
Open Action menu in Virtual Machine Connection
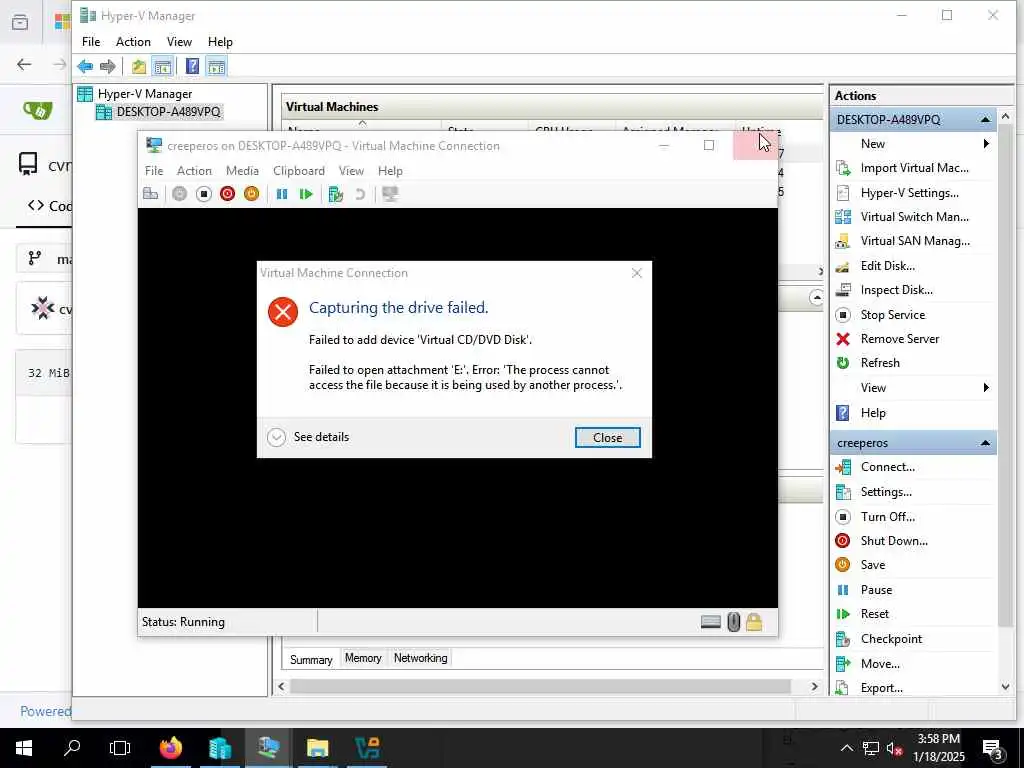[194, 170]
